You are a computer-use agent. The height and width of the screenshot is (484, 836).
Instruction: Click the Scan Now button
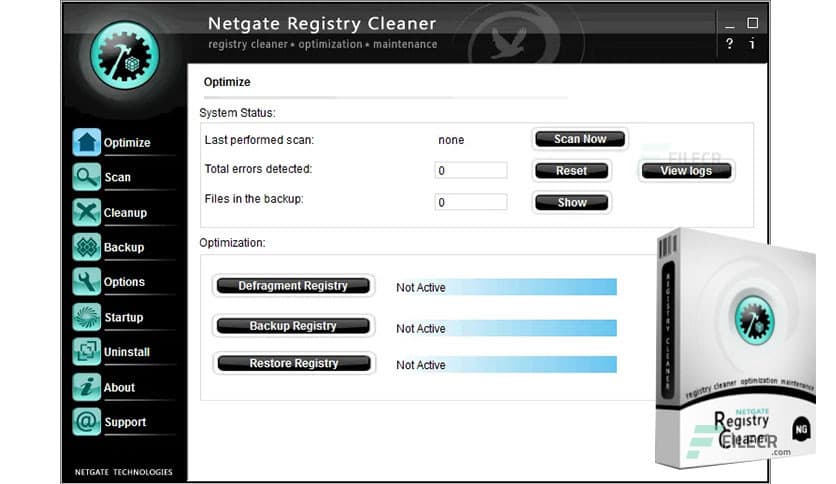coord(580,139)
